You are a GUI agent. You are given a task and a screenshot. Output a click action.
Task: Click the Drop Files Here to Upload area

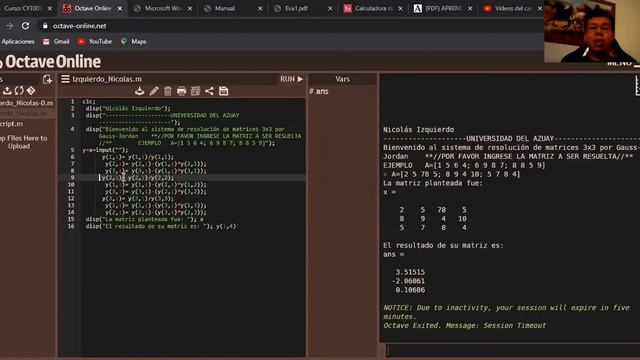coord(24,142)
